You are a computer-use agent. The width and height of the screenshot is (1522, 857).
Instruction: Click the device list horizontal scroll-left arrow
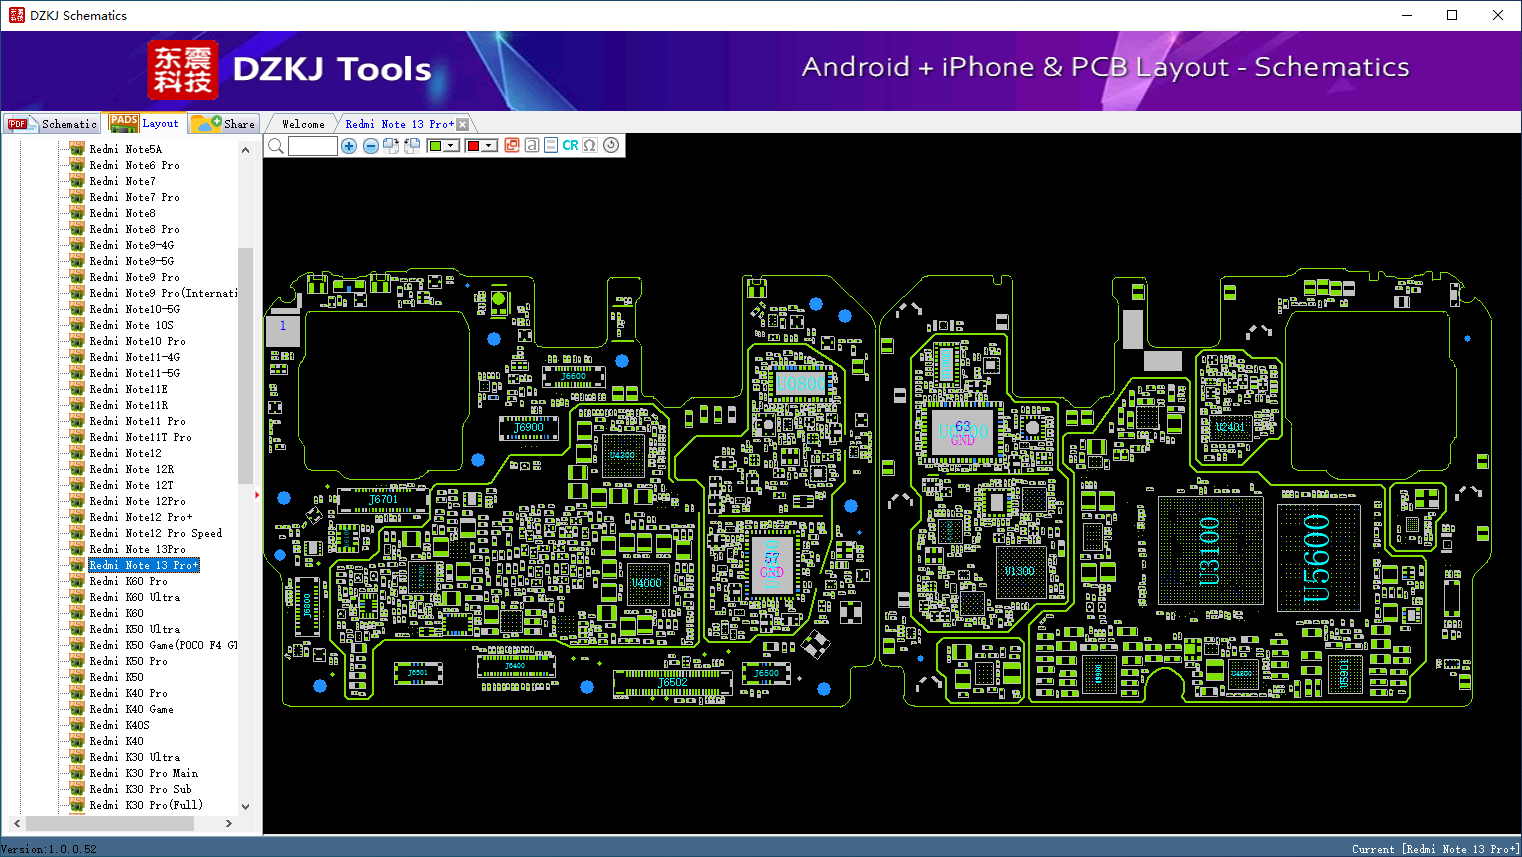click(x=16, y=823)
